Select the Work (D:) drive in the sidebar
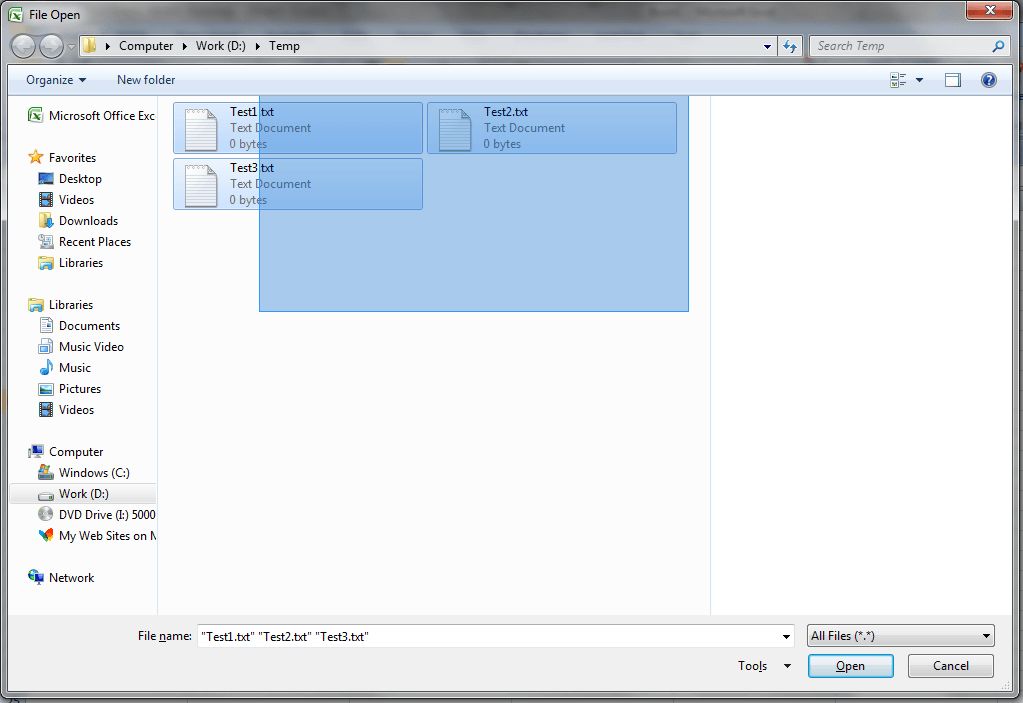Viewport: 1023px width, 703px height. [x=86, y=493]
